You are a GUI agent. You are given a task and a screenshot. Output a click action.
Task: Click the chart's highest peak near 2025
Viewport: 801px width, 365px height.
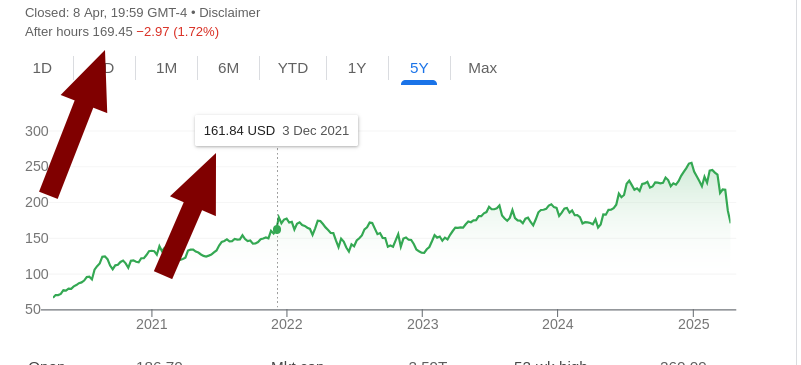pos(691,163)
